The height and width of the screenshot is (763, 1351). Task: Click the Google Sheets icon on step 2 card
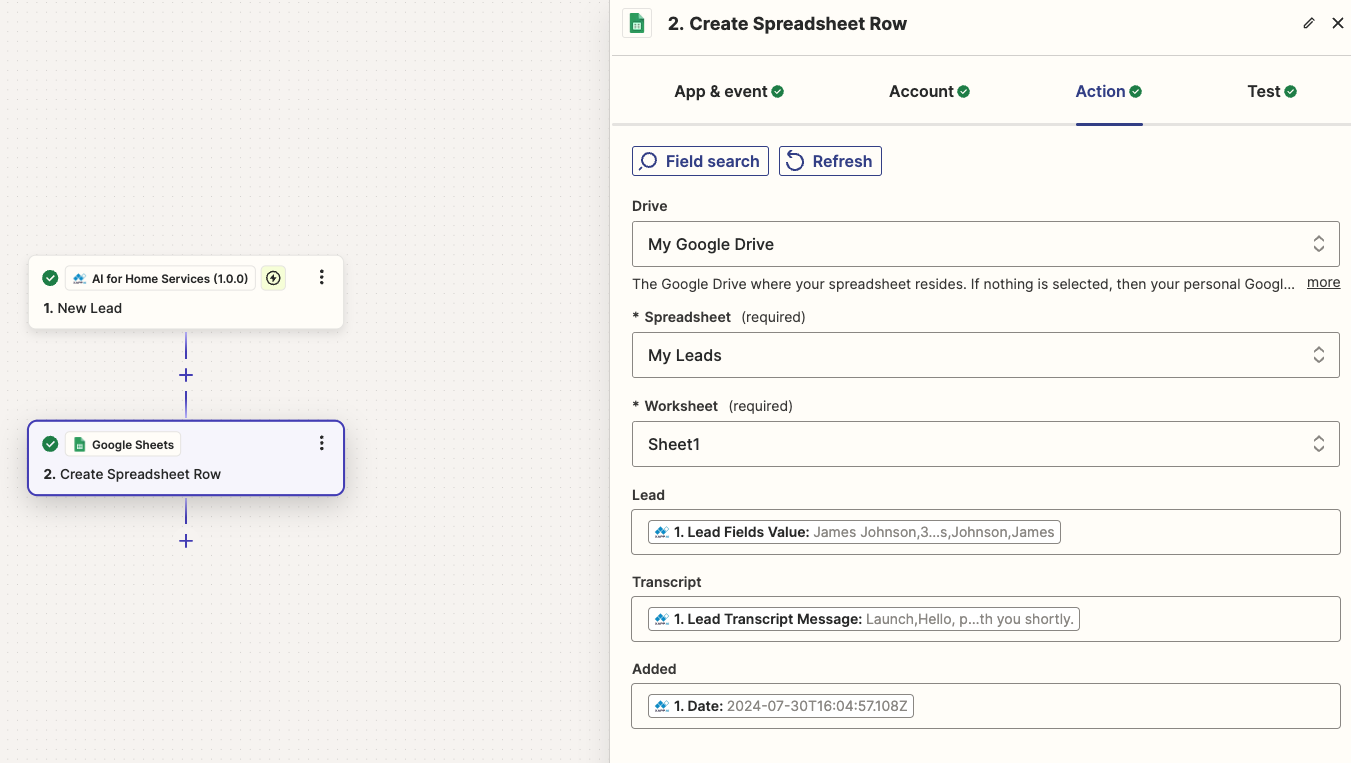tap(80, 445)
